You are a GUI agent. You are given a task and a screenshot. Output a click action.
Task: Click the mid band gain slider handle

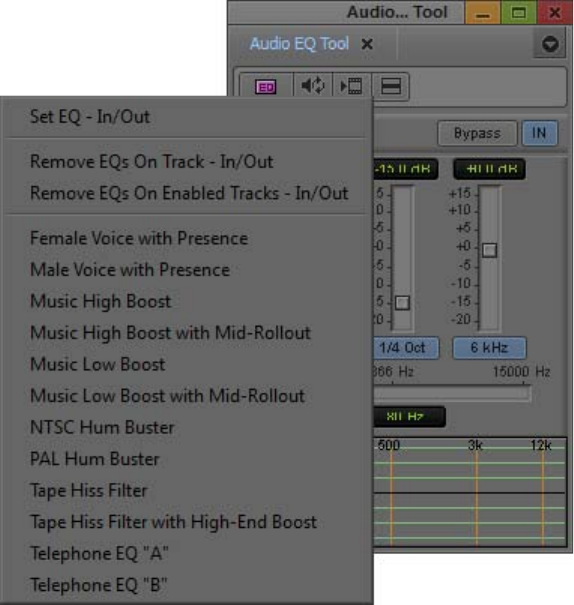point(402,303)
